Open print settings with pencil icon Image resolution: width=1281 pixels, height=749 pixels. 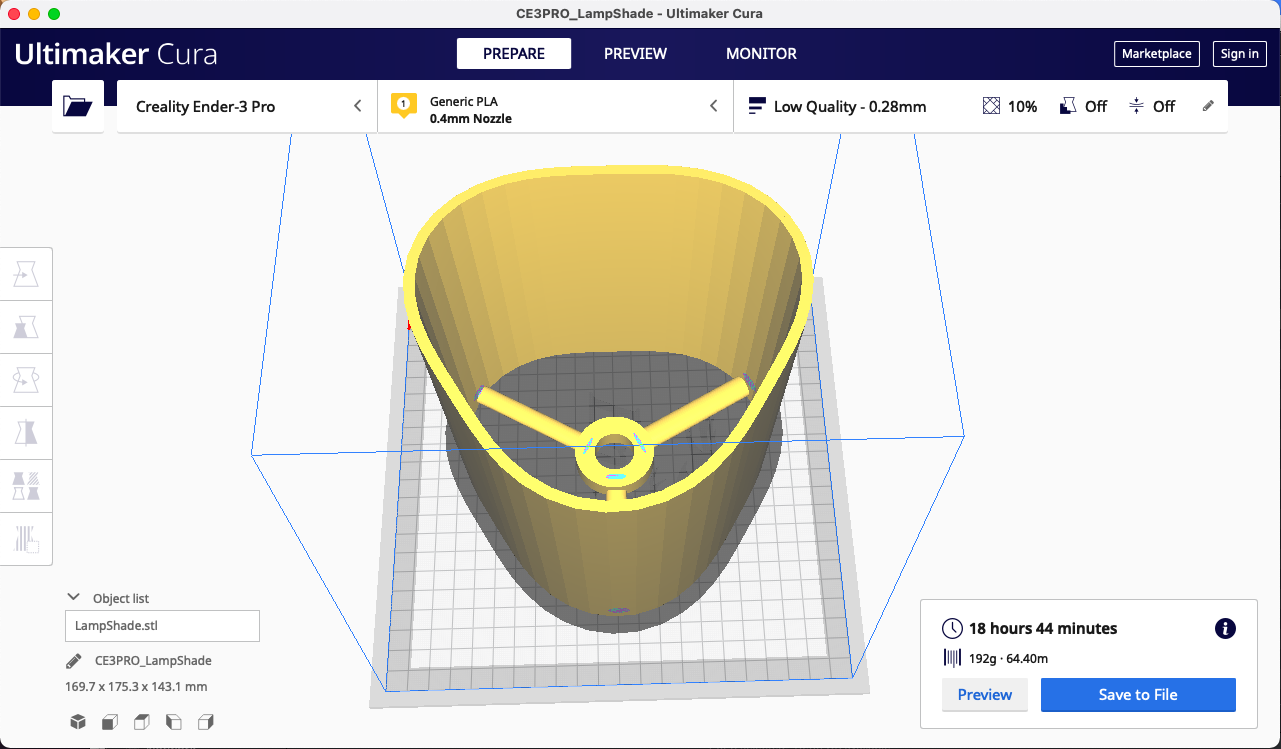tap(1208, 106)
